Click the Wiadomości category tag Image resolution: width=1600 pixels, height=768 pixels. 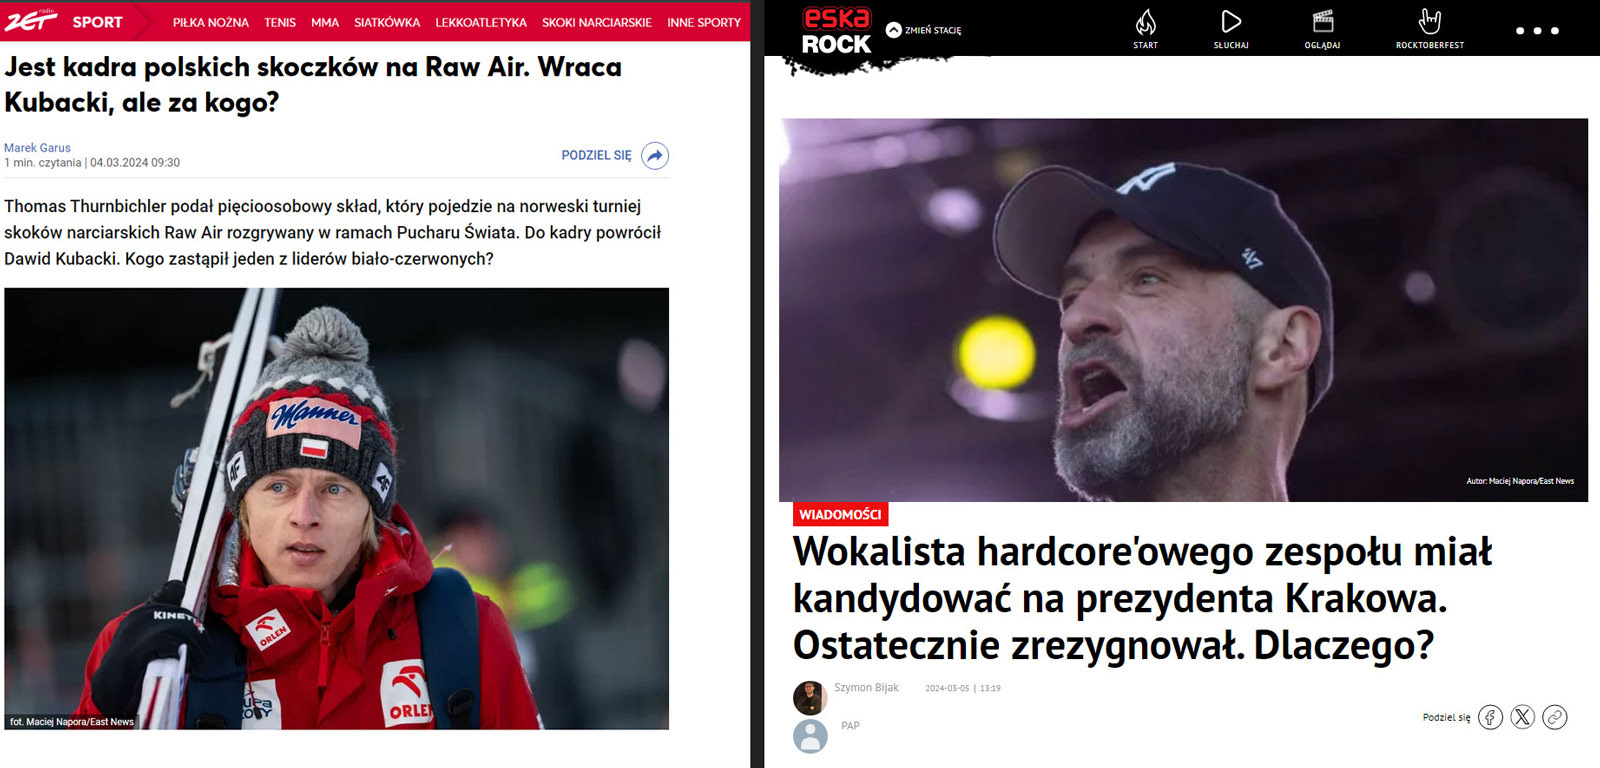pyautogui.click(x=840, y=514)
